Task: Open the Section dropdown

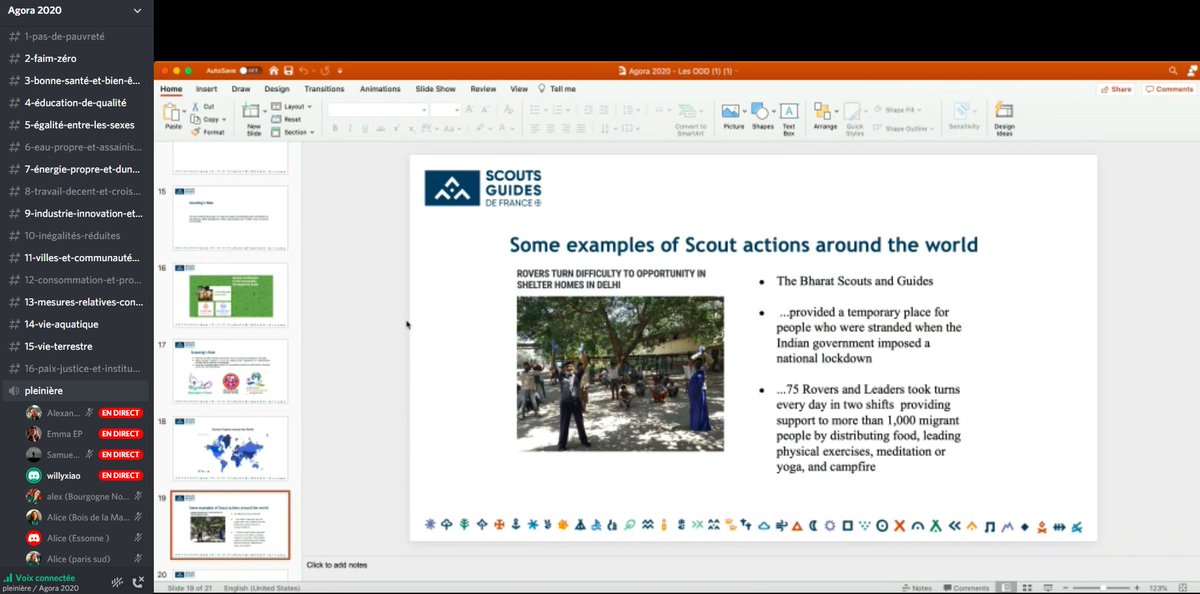Action: click(293, 132)
